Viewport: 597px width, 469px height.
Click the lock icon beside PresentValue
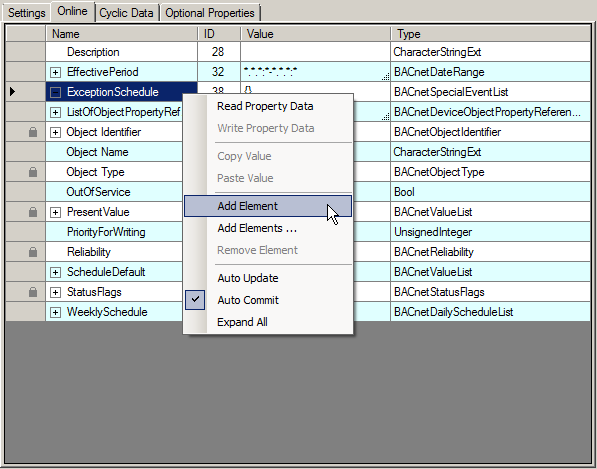33,212
